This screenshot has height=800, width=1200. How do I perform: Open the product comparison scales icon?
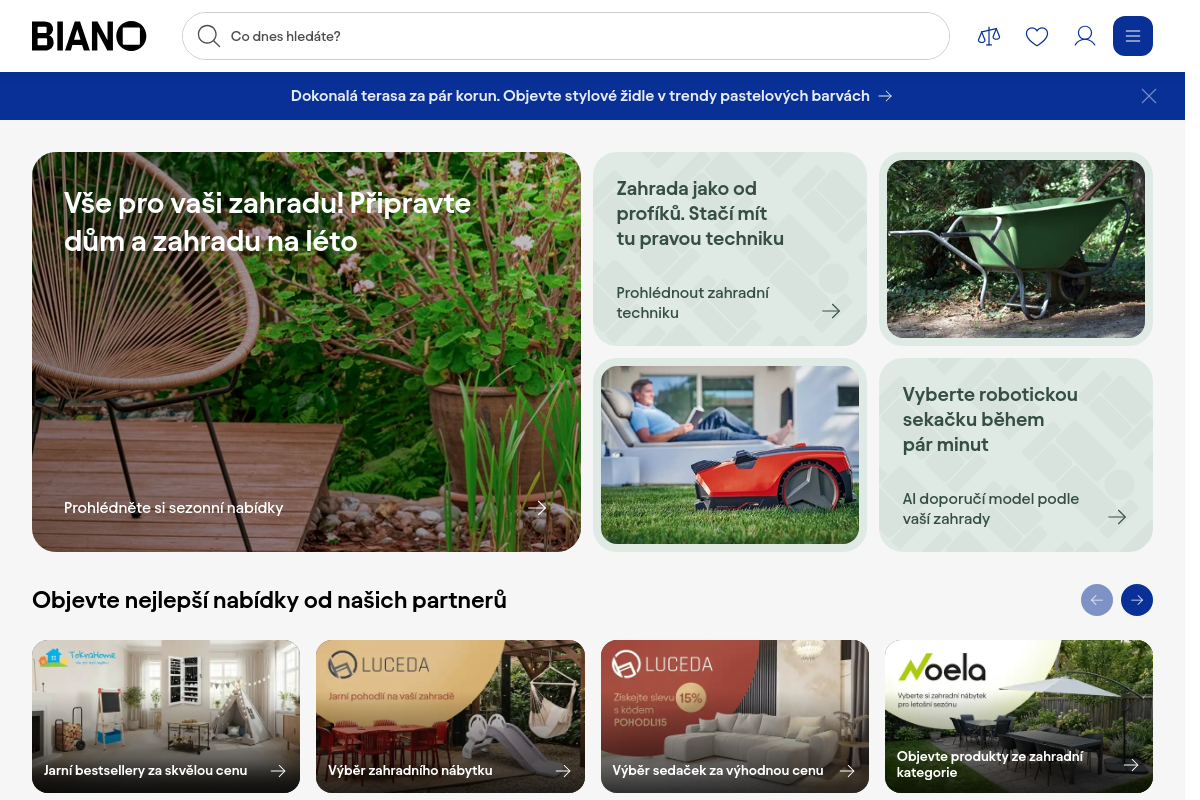988,36
